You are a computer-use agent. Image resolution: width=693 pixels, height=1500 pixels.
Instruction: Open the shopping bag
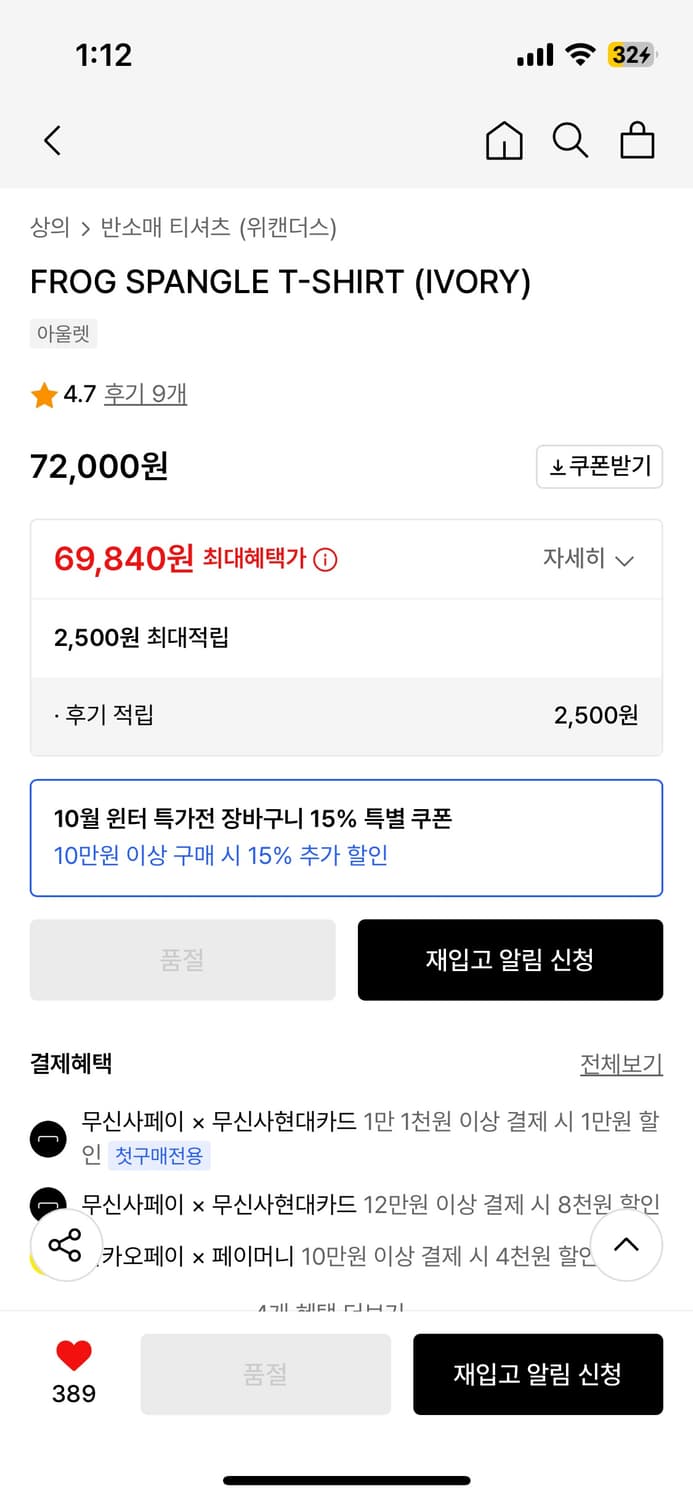pyautogui.click(x=637, y=140)
